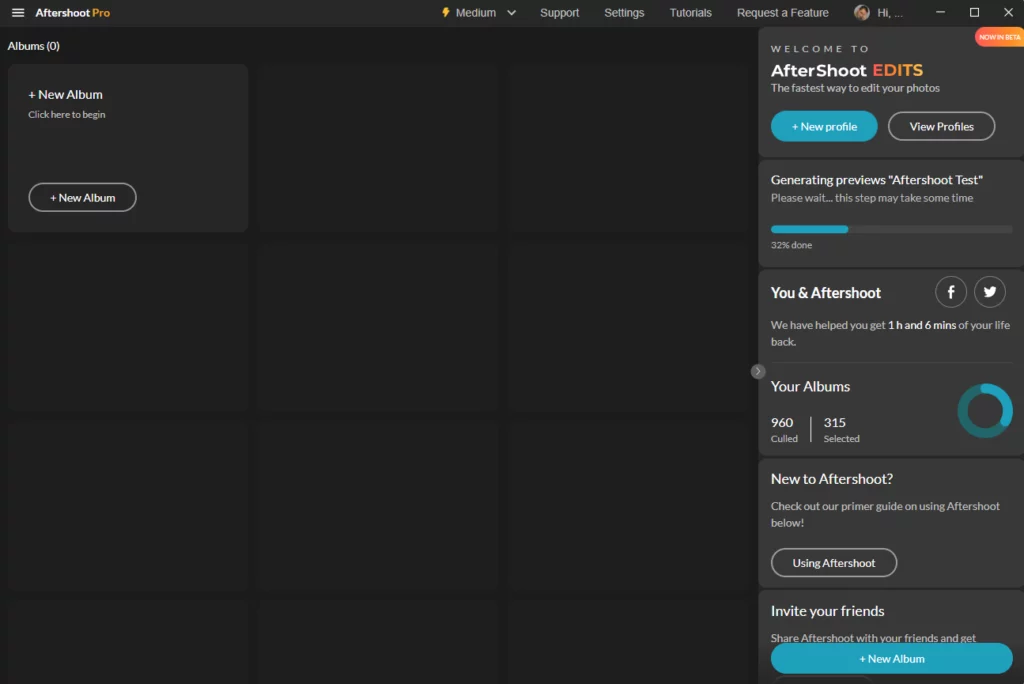Click the Aftershoot Pro app title
The height and width of the screenshot is (684, 1024).
[x=72, y=12]
